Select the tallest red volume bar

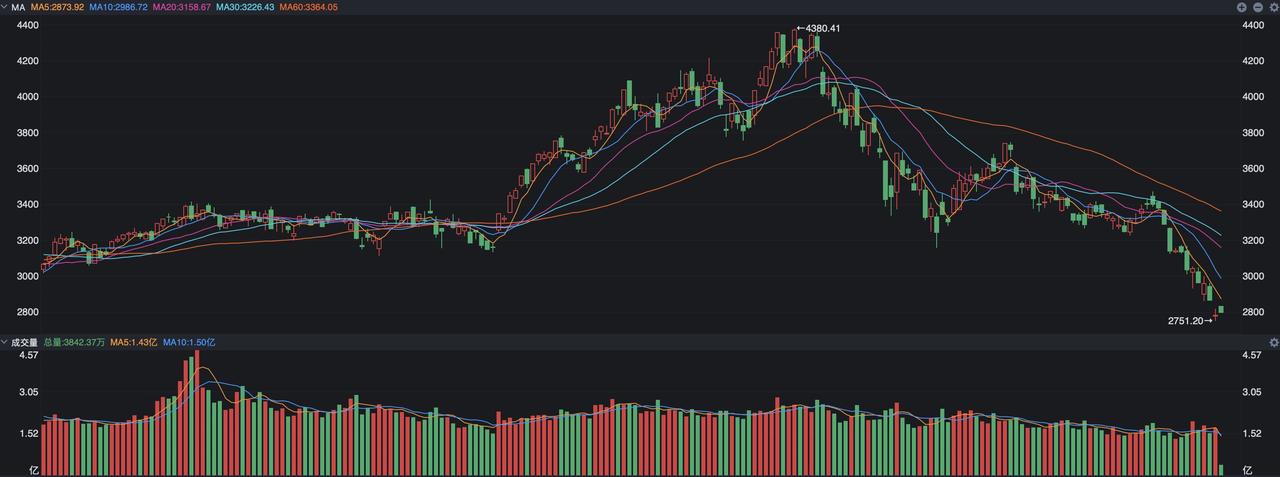(x=197, y=412)
